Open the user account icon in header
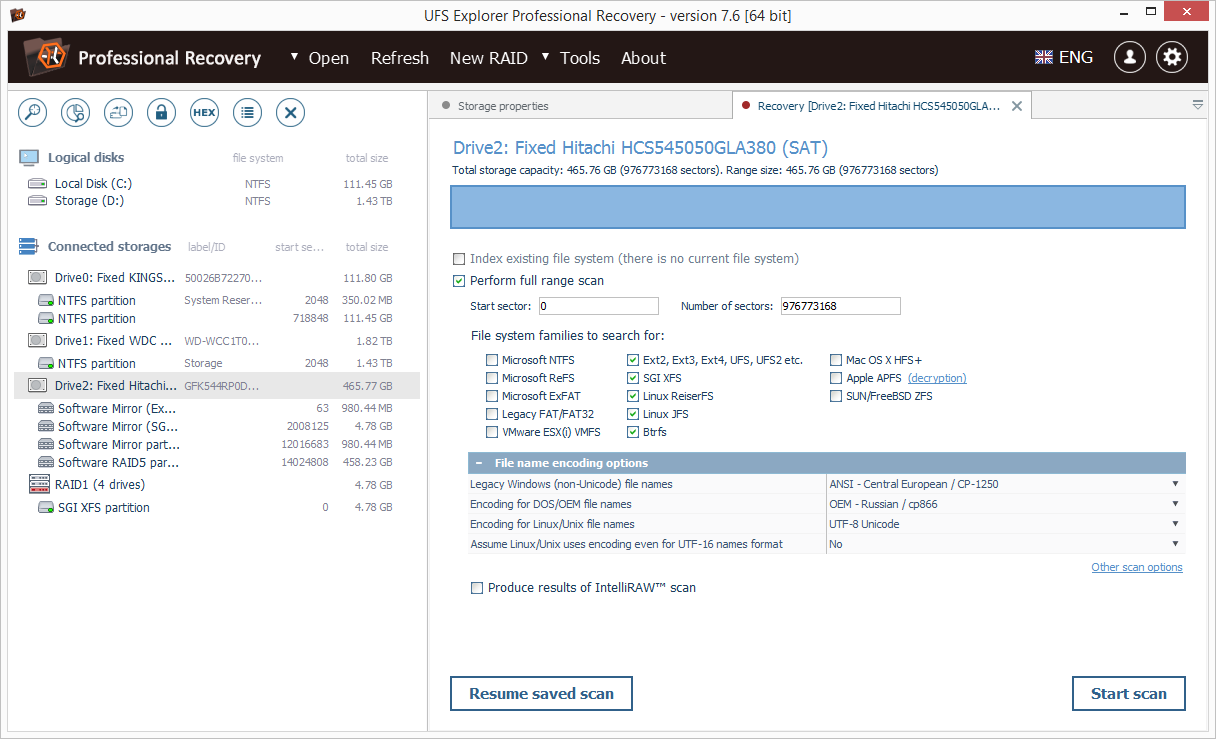This screenshot has width=1216, height=739. click(x=1130, y=57)
